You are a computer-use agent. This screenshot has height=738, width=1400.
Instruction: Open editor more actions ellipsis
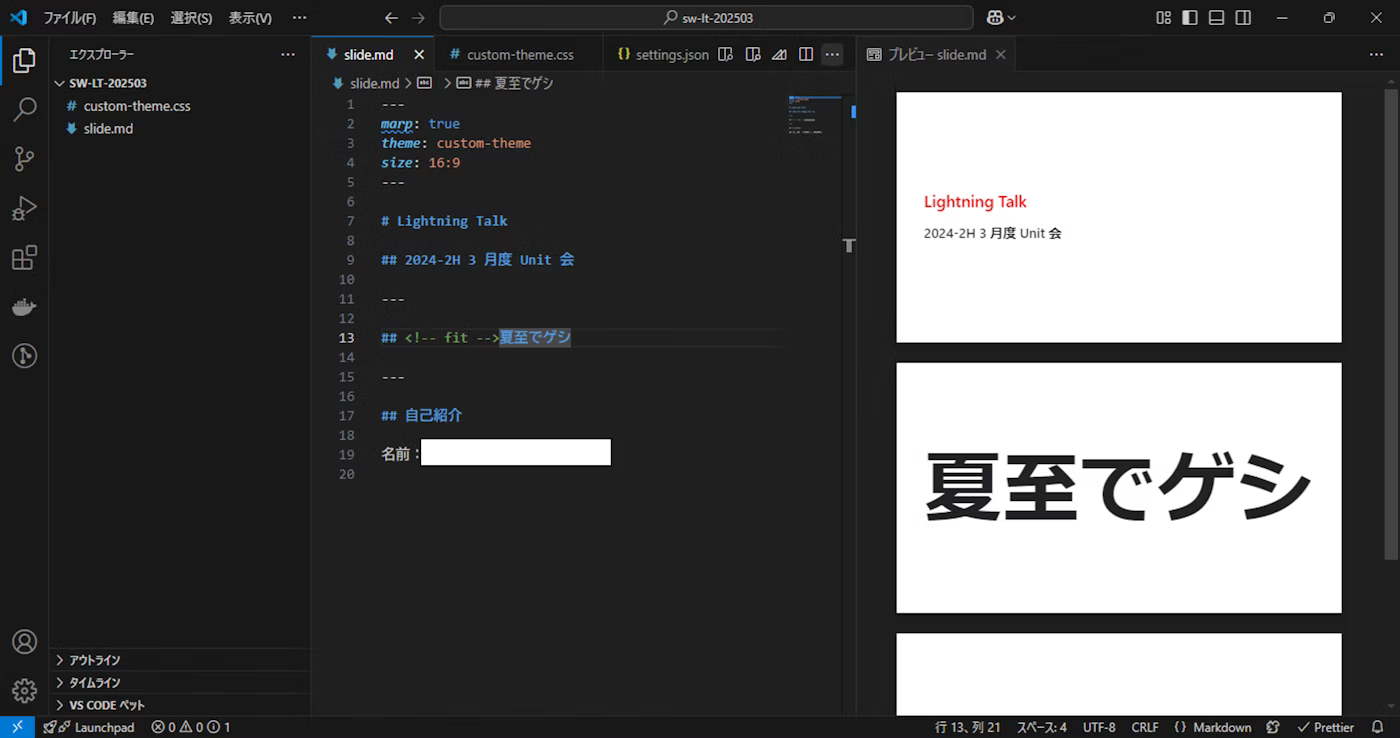832,54
